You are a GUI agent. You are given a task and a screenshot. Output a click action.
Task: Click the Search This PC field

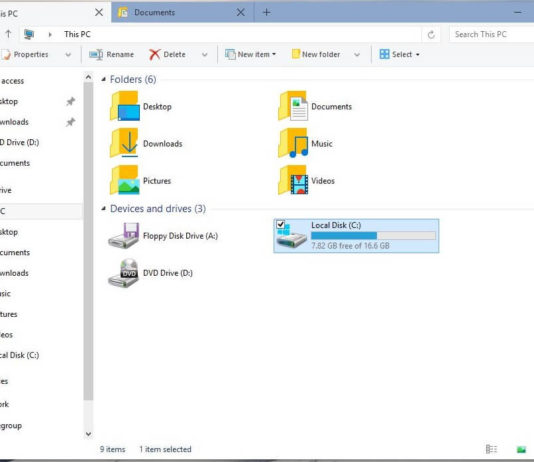(x=491, y=34)
